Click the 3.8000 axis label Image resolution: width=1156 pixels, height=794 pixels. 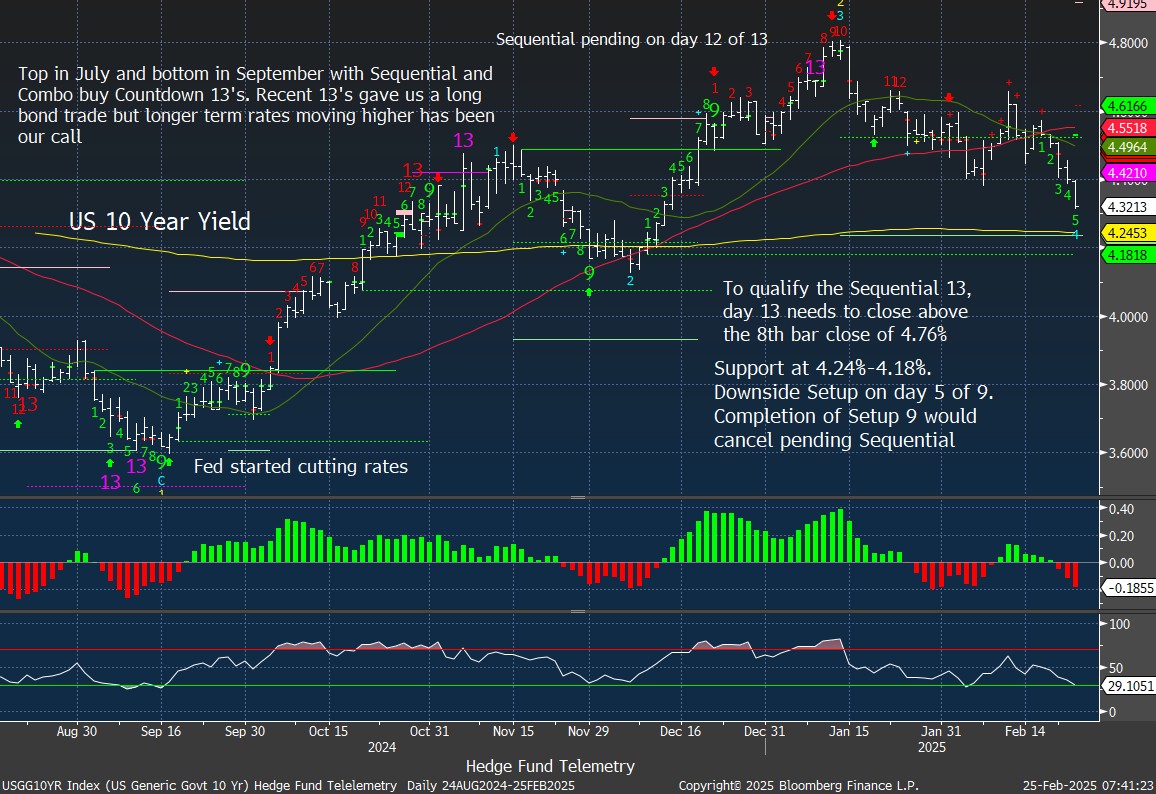click(1128, 385)
